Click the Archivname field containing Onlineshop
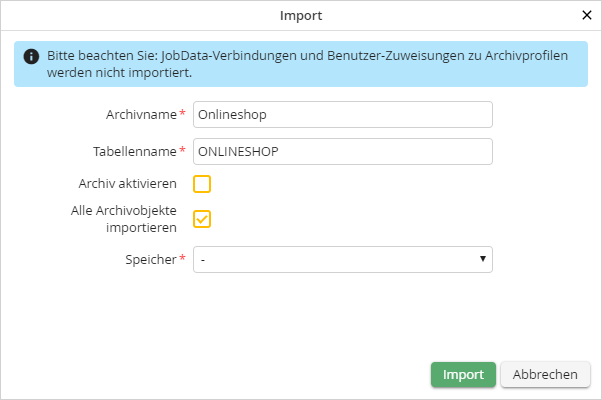The height and width of the screenshot is (400, 602). [342, 115]
